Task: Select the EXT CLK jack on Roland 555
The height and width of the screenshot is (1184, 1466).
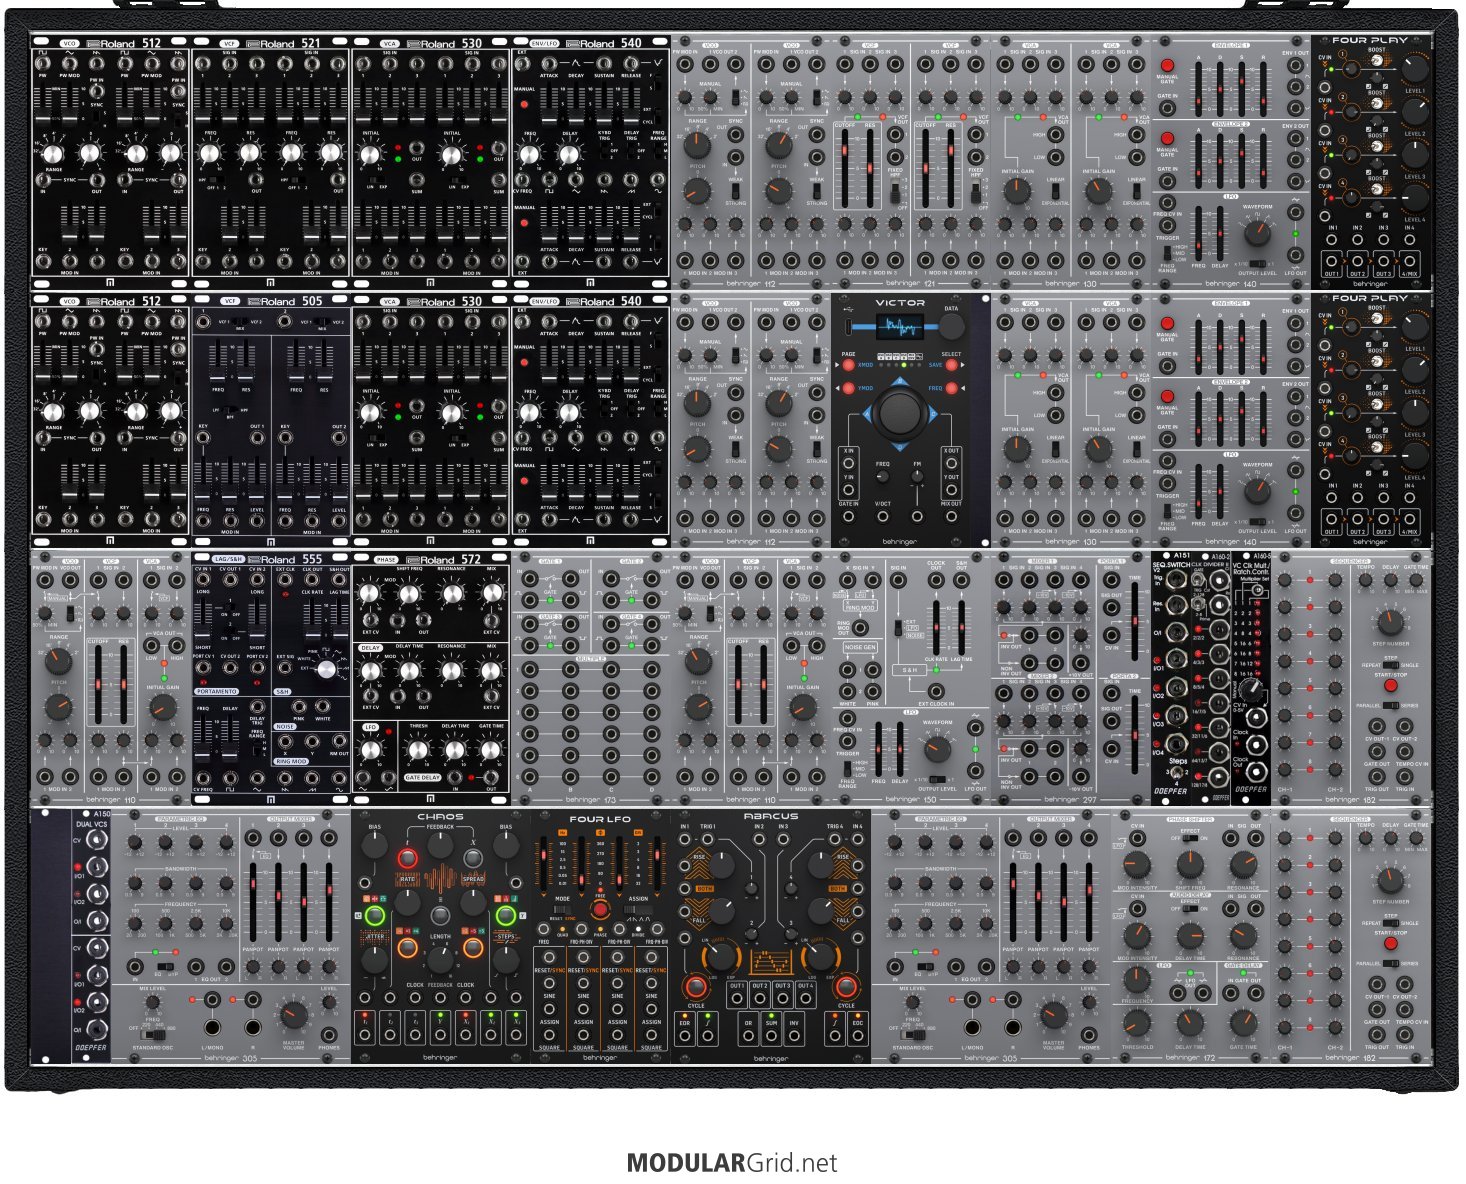Action: click(285, 581)
